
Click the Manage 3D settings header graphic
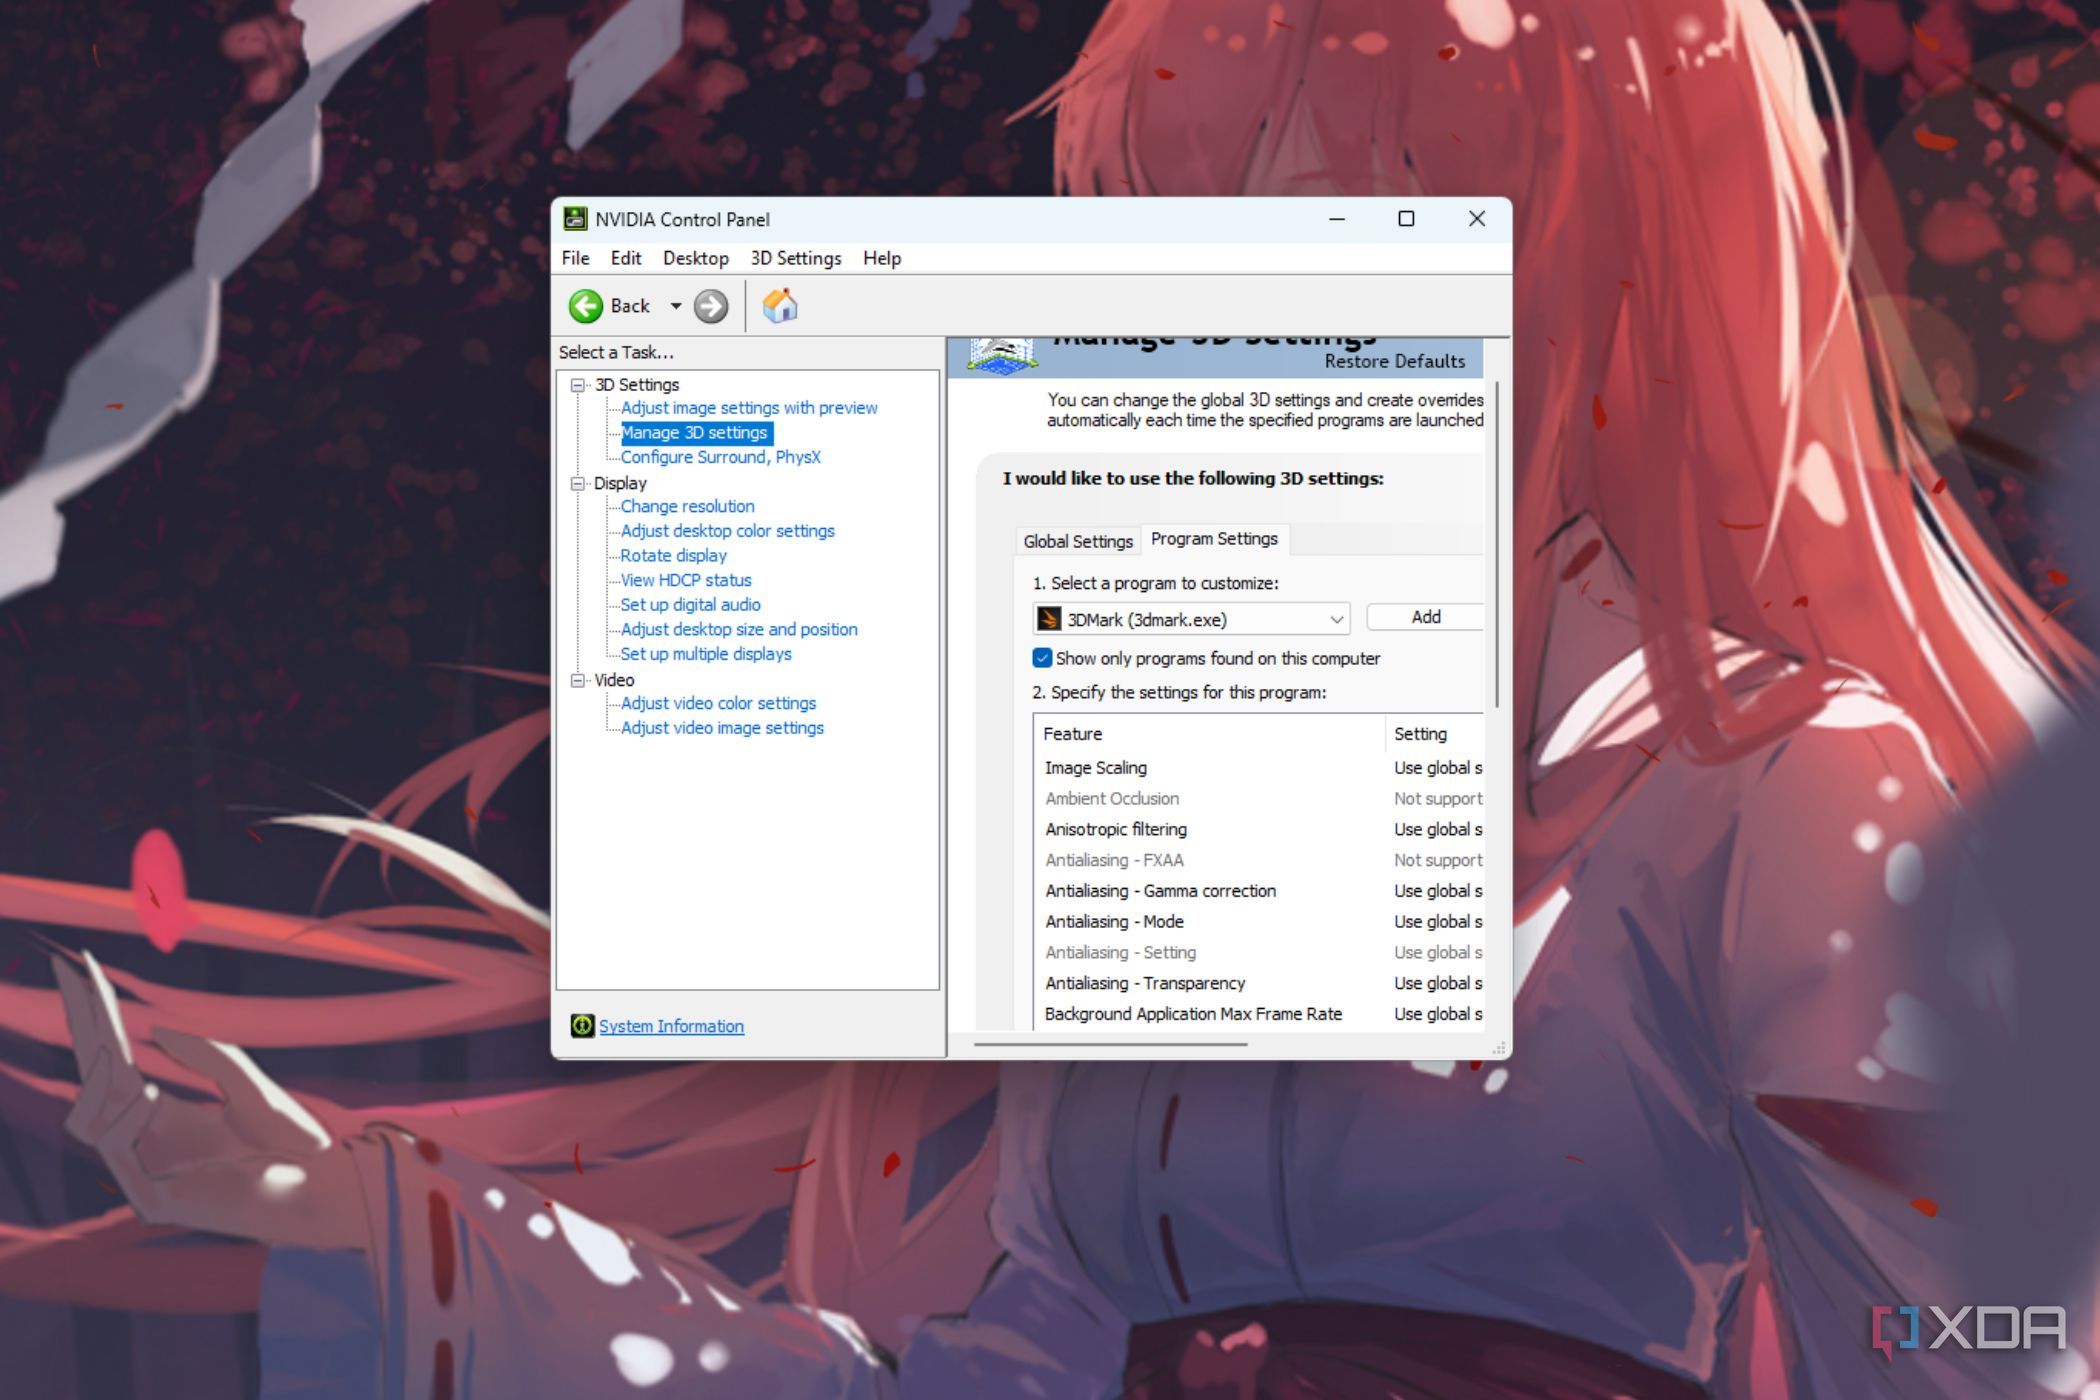(1002, 356)
